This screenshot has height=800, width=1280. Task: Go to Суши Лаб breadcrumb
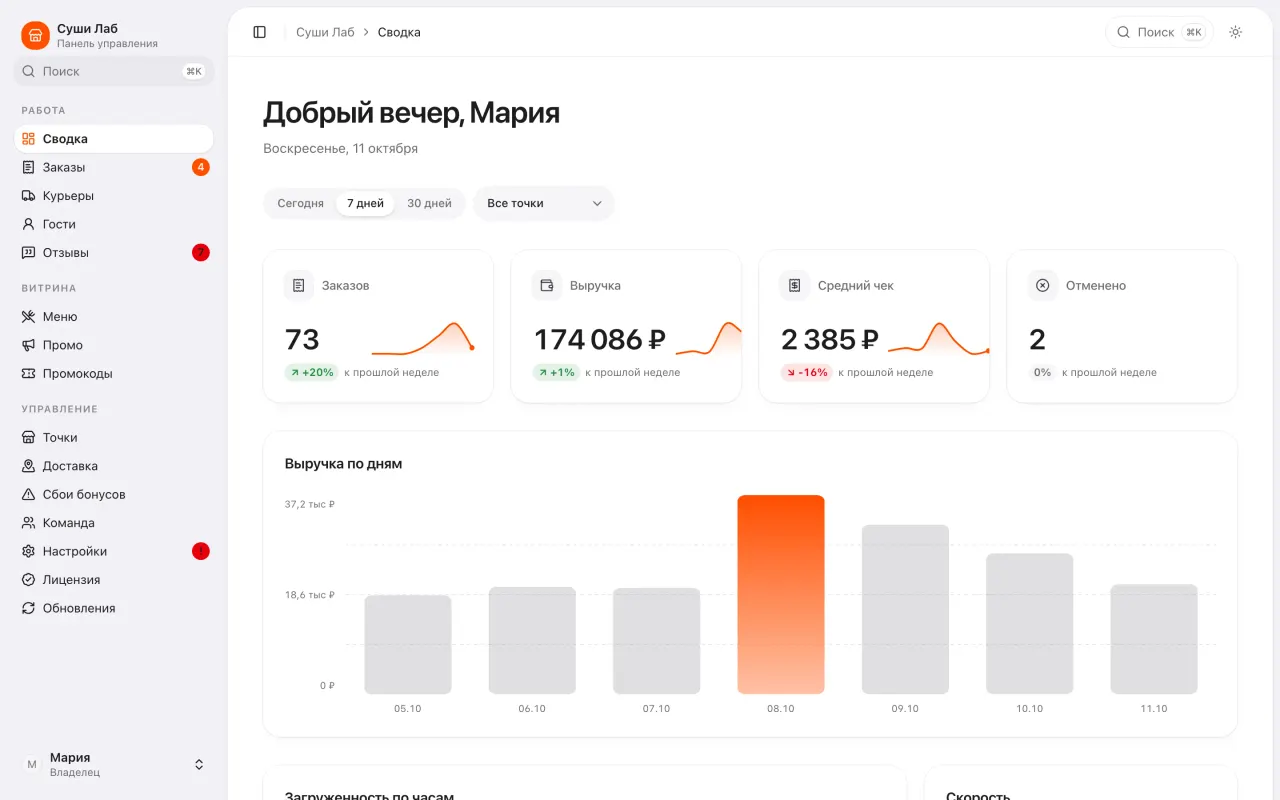tap(325, 32)
